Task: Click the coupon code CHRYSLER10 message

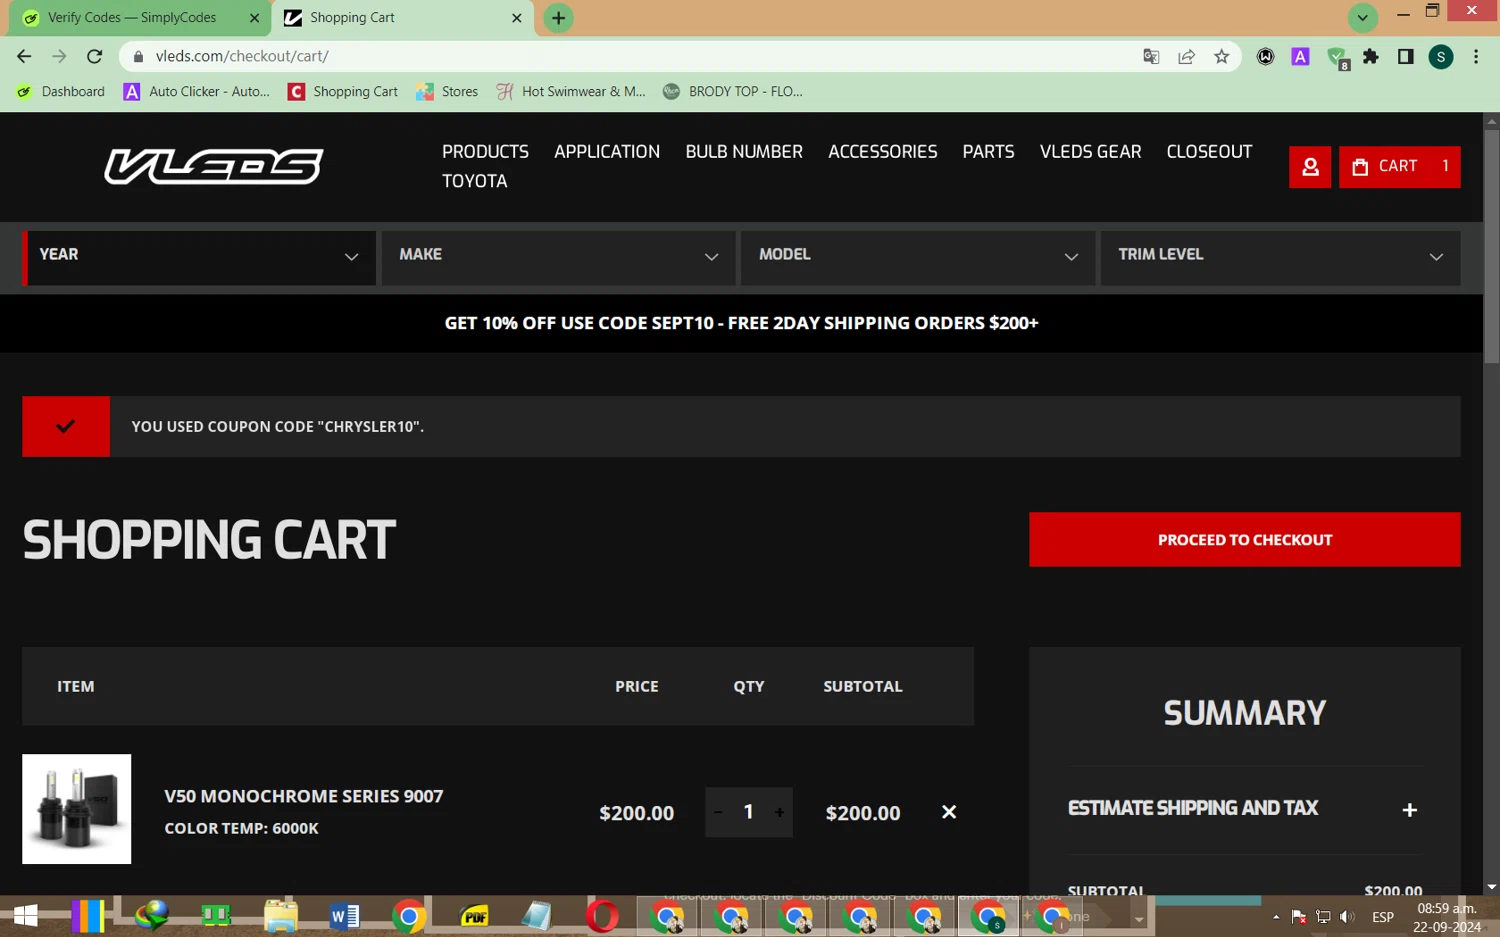Action: click(278, 427)
